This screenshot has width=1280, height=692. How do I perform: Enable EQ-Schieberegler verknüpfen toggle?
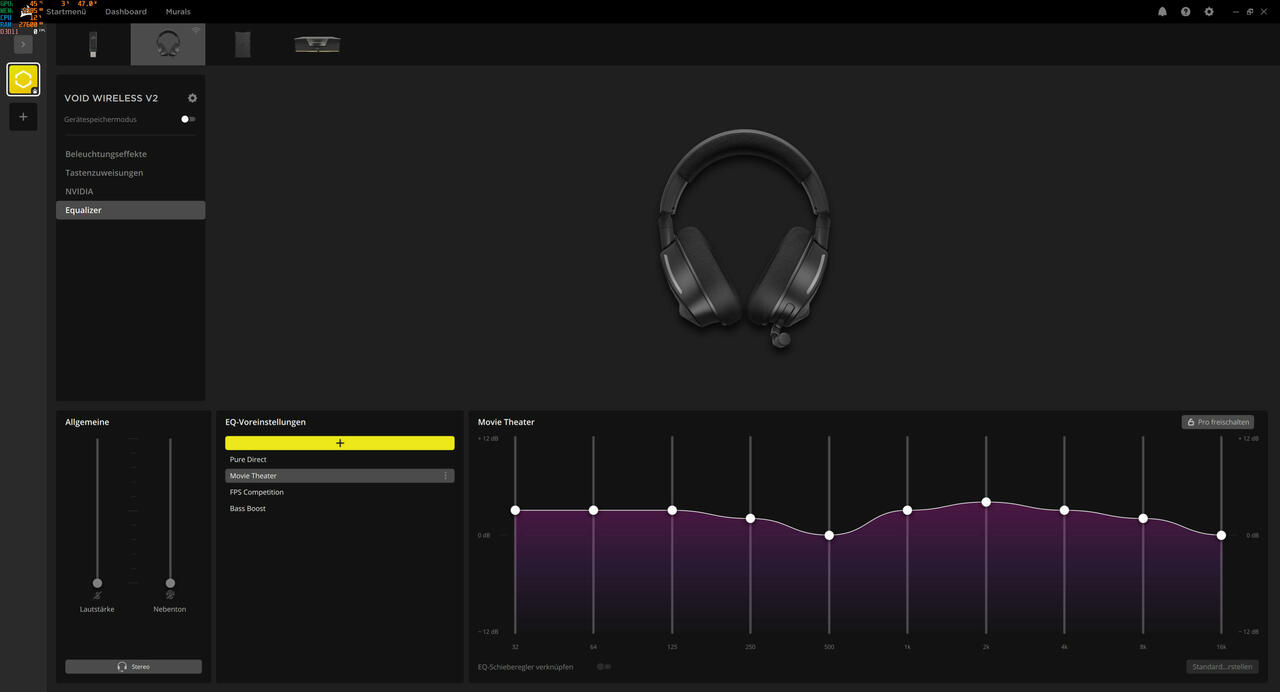(603, 666)
